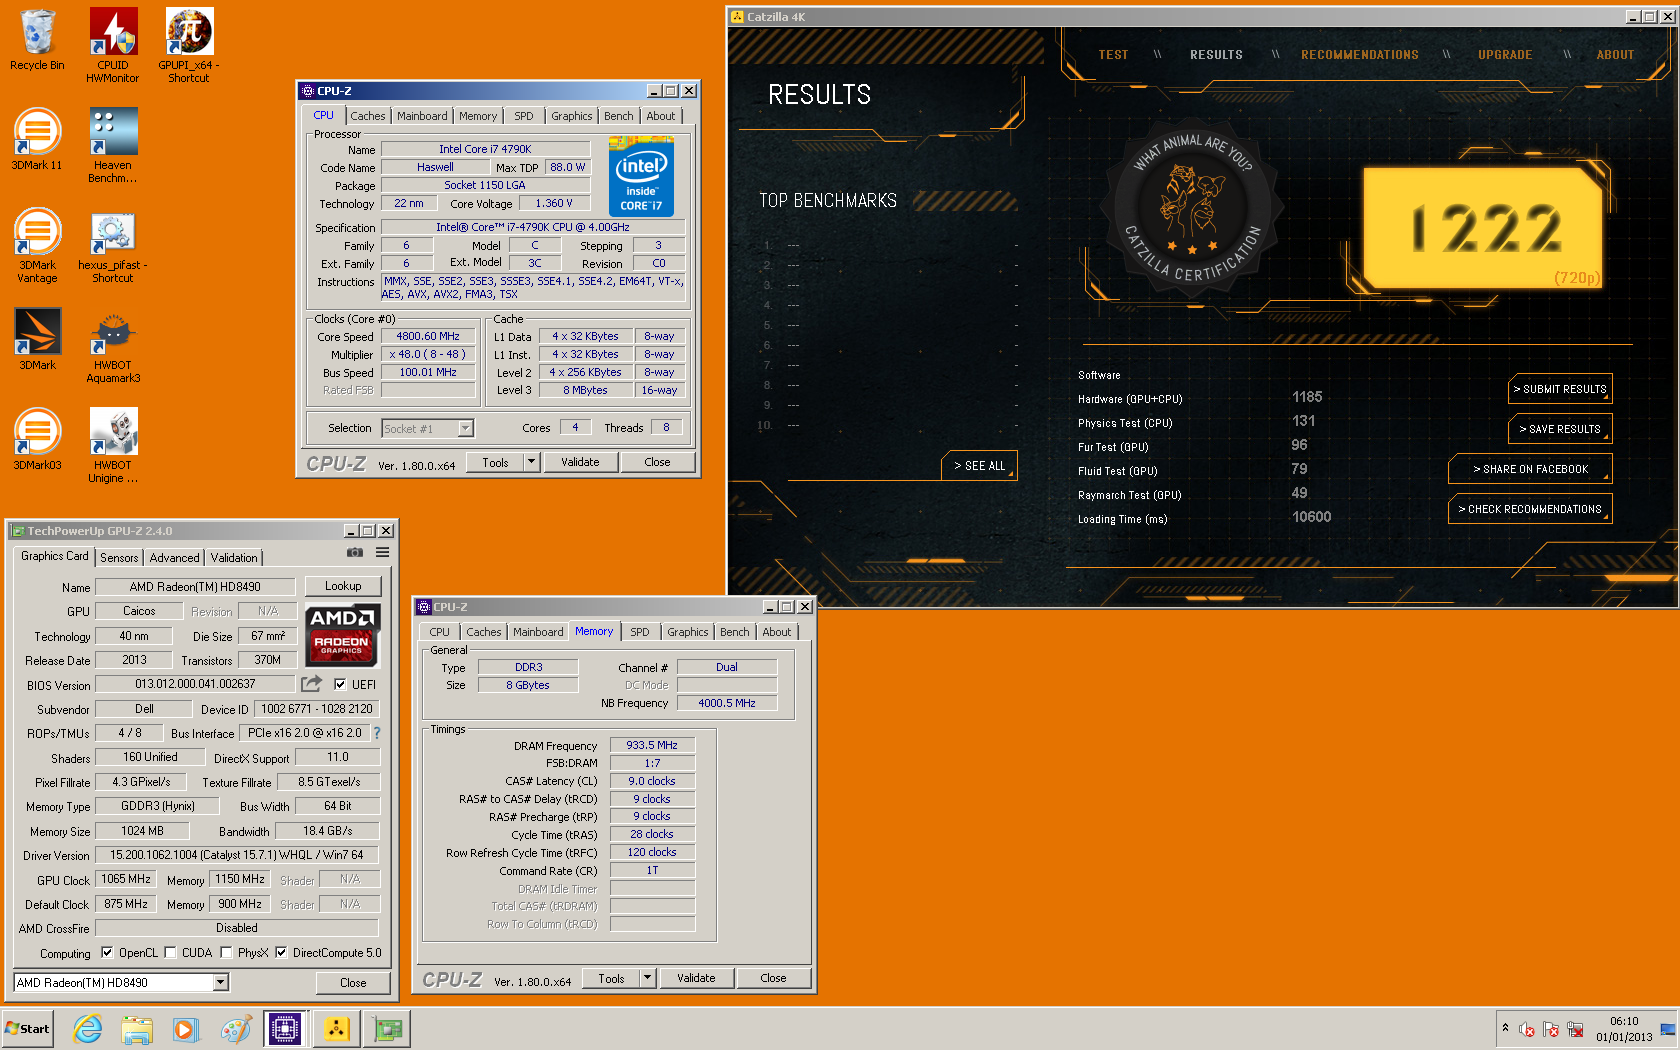Open GPUPI_x64 shortcut icon
Image resolution: width=1680 pixels, height=1050 pixels.
pyautogui.click(x=189, y=45)
